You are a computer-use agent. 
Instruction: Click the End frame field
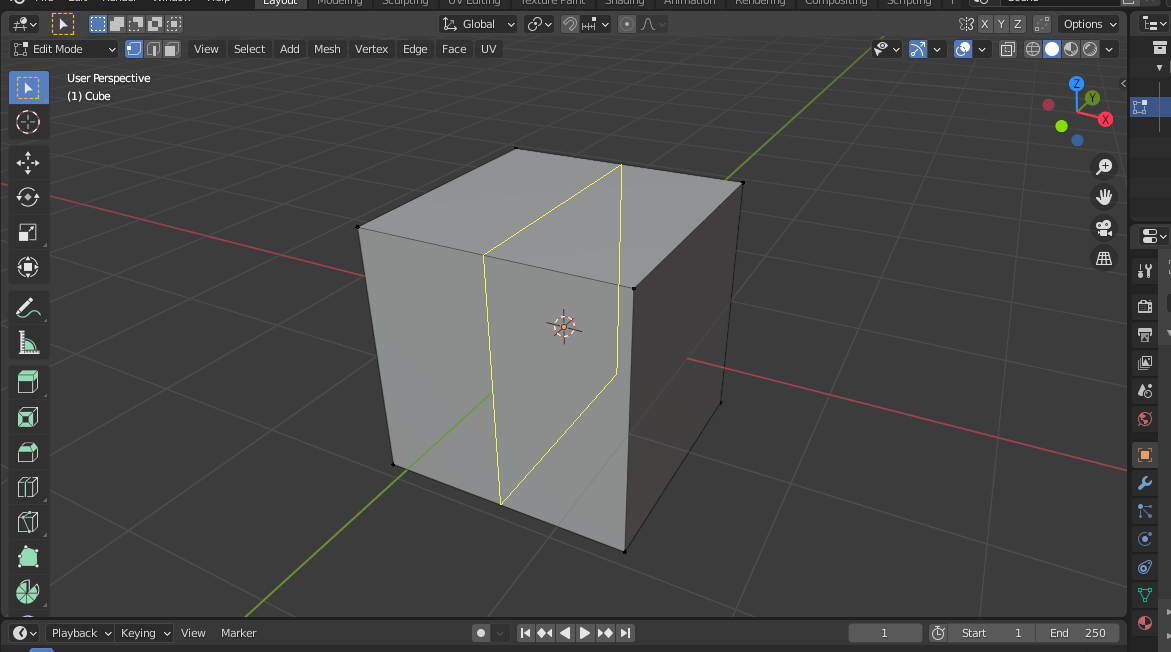click(x=1078, y=633)
